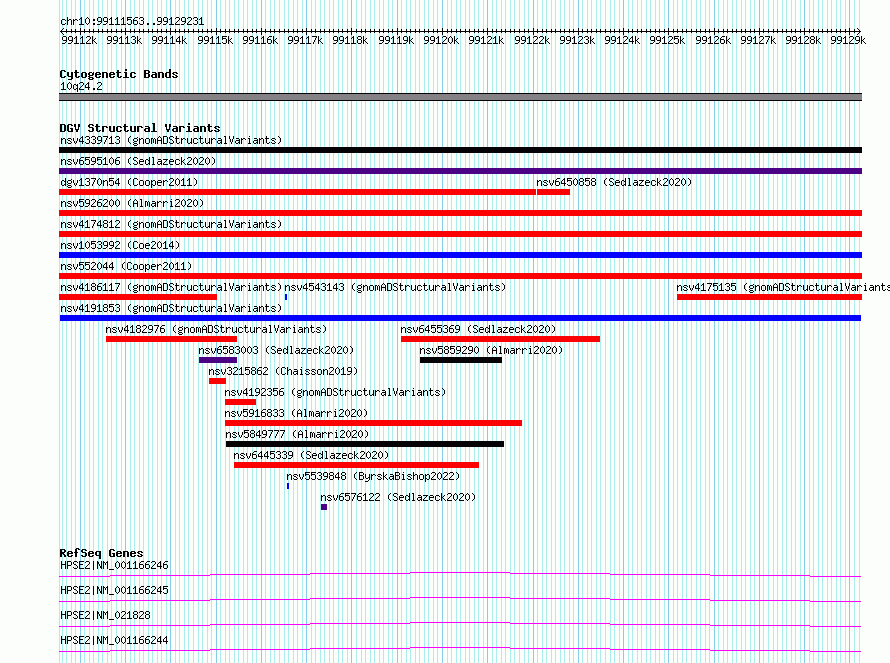Click the Cytogenetic Bands track title
The image size is (890, 663).
click(x=119, y=74)
